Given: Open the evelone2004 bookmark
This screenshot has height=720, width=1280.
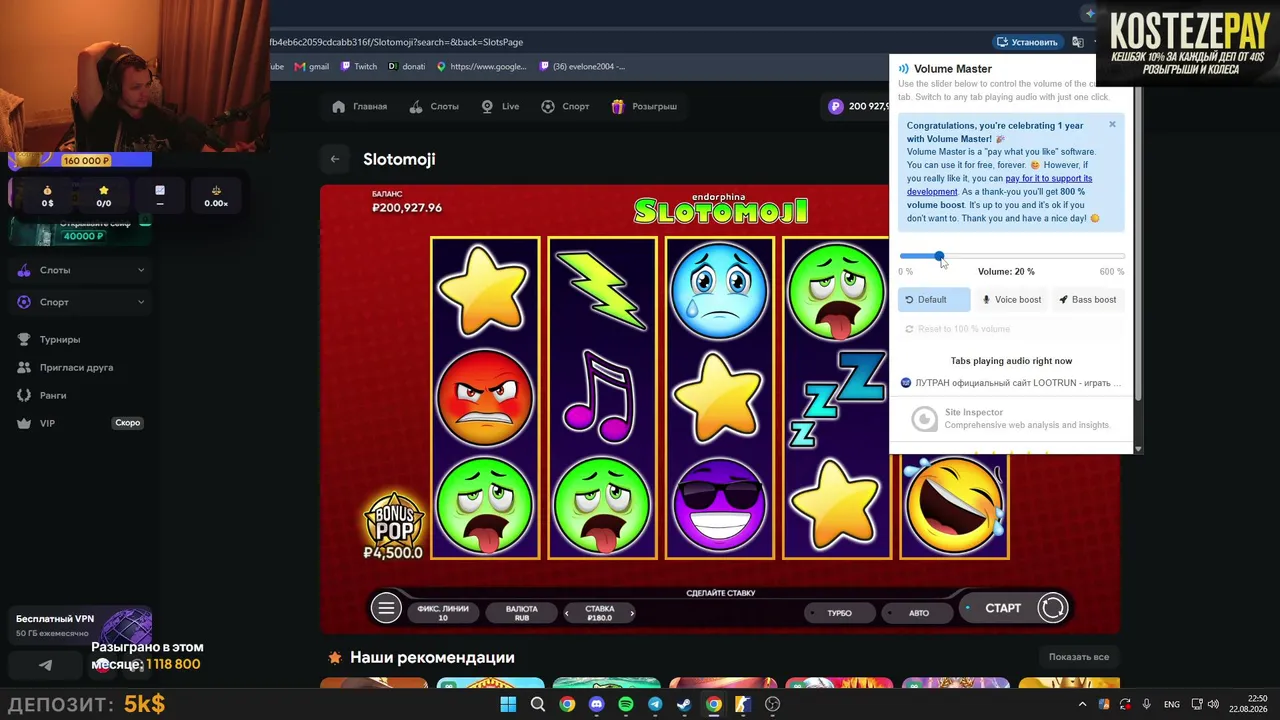Looking at the screenshot, I should [582, 67].
